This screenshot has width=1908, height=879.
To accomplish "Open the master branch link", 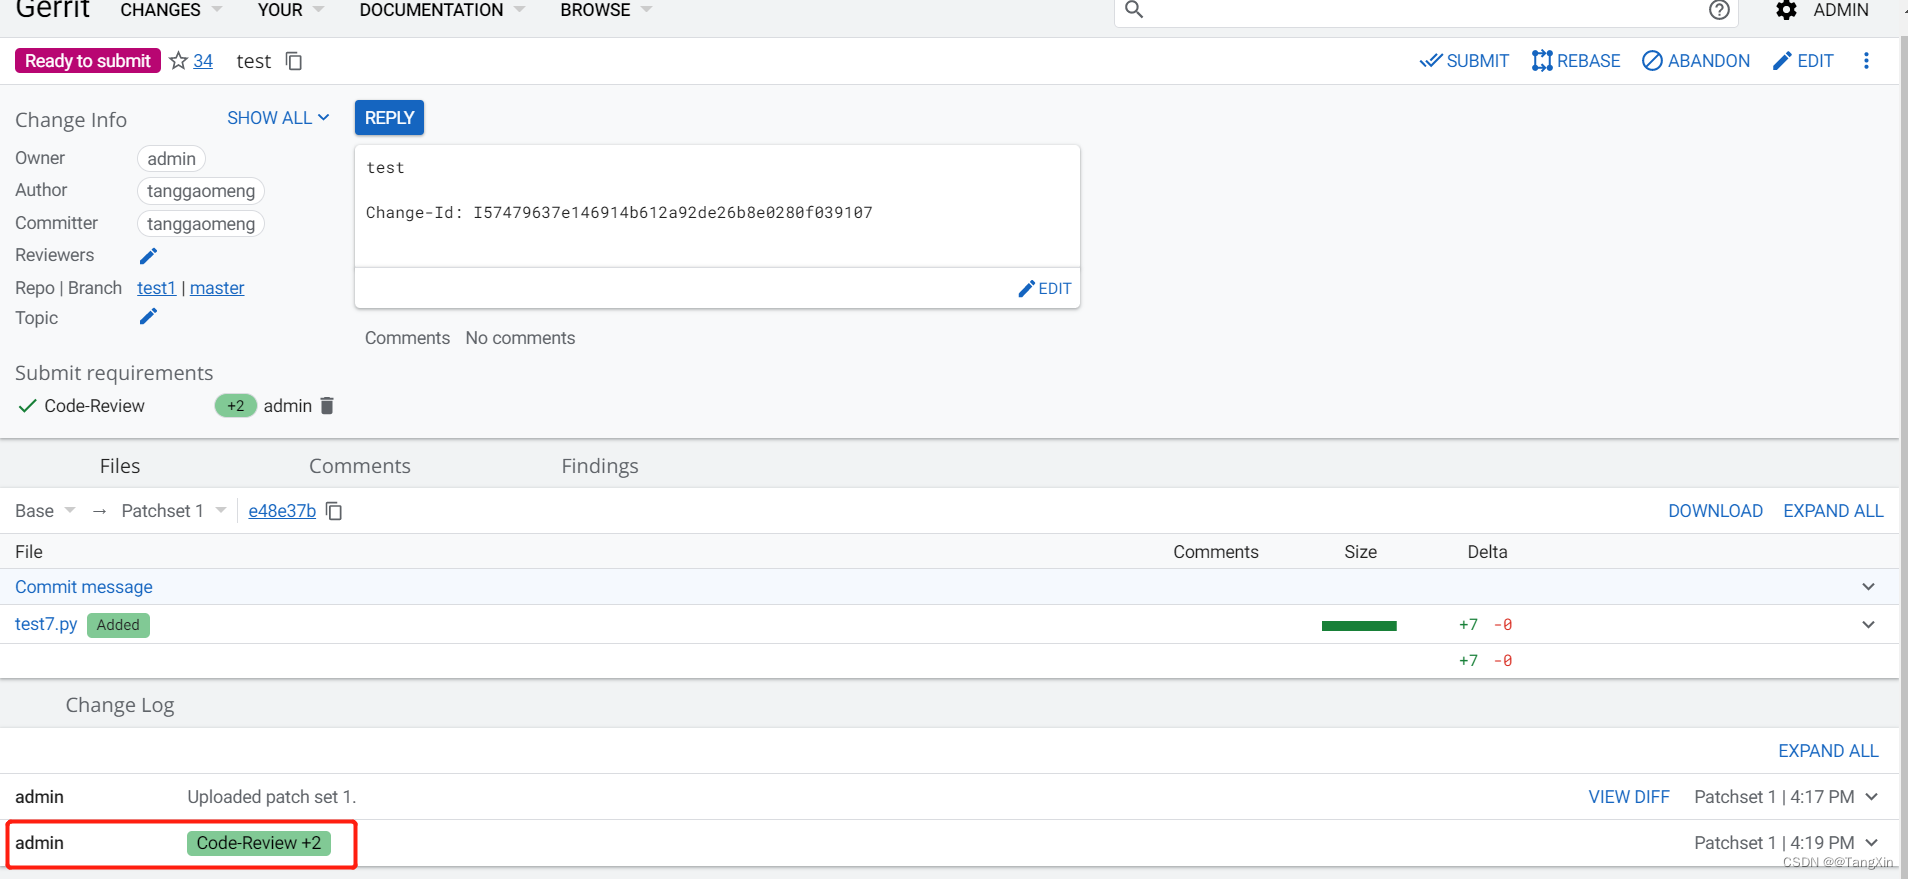I will [217, 288].
